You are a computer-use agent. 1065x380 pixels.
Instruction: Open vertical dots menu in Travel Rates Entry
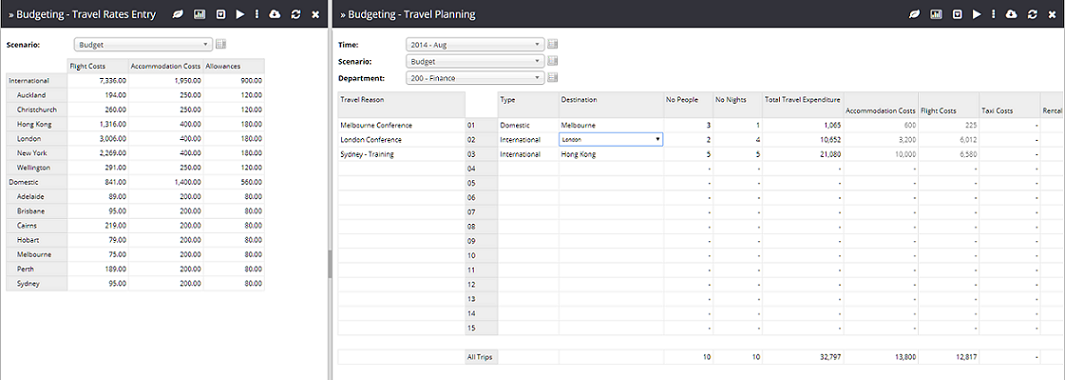257,14
